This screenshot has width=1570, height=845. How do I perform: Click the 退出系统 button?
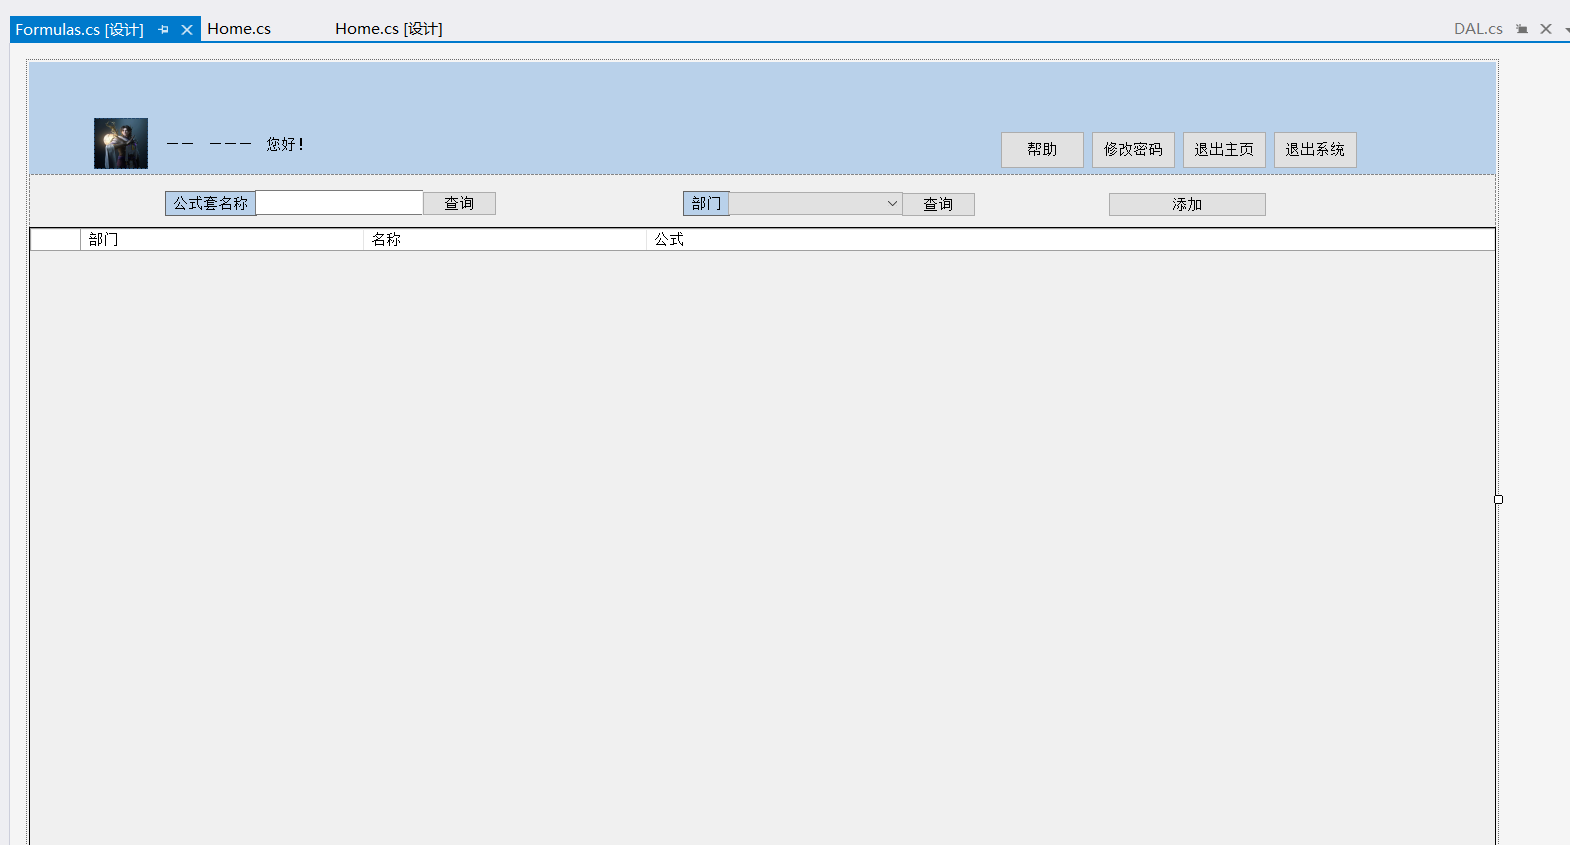point(1315,150)
